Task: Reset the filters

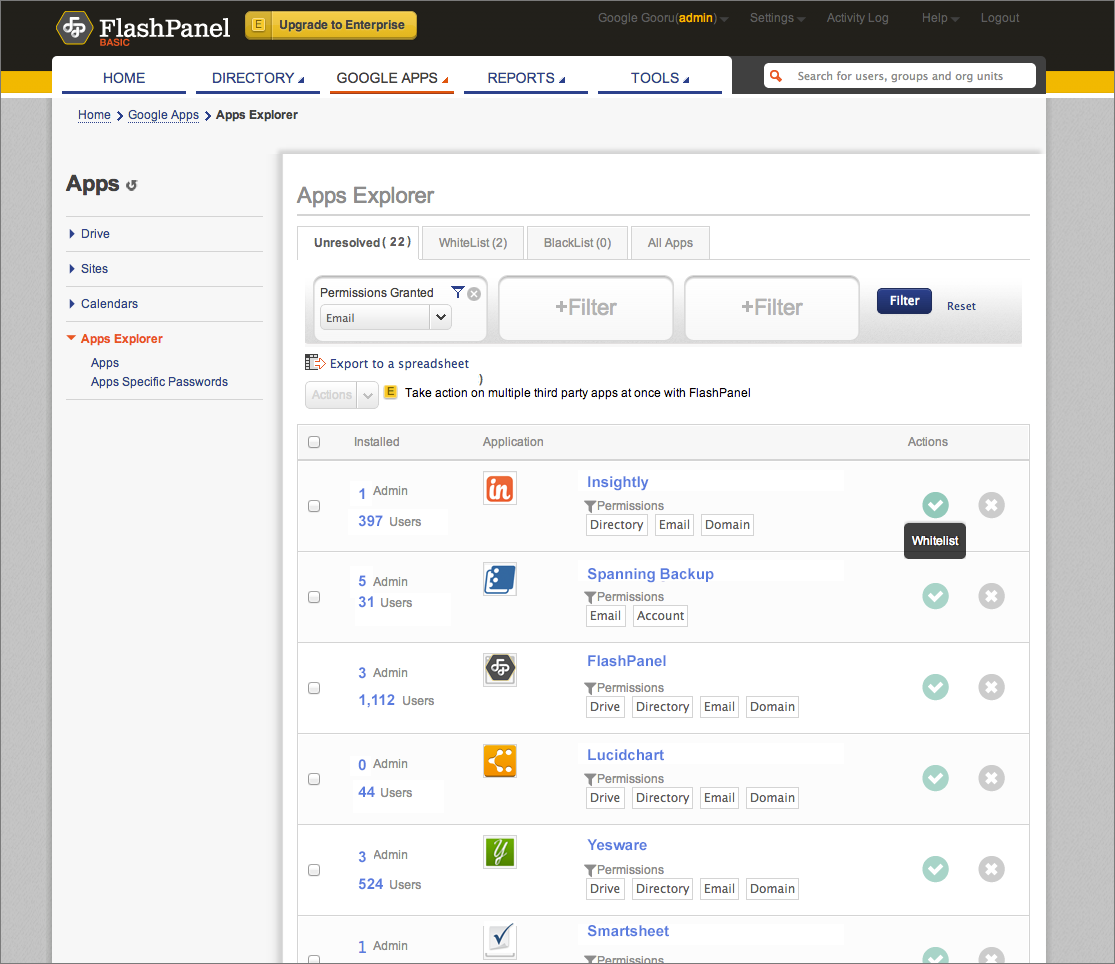Action: pyautogui.click(x=961, y=306)
